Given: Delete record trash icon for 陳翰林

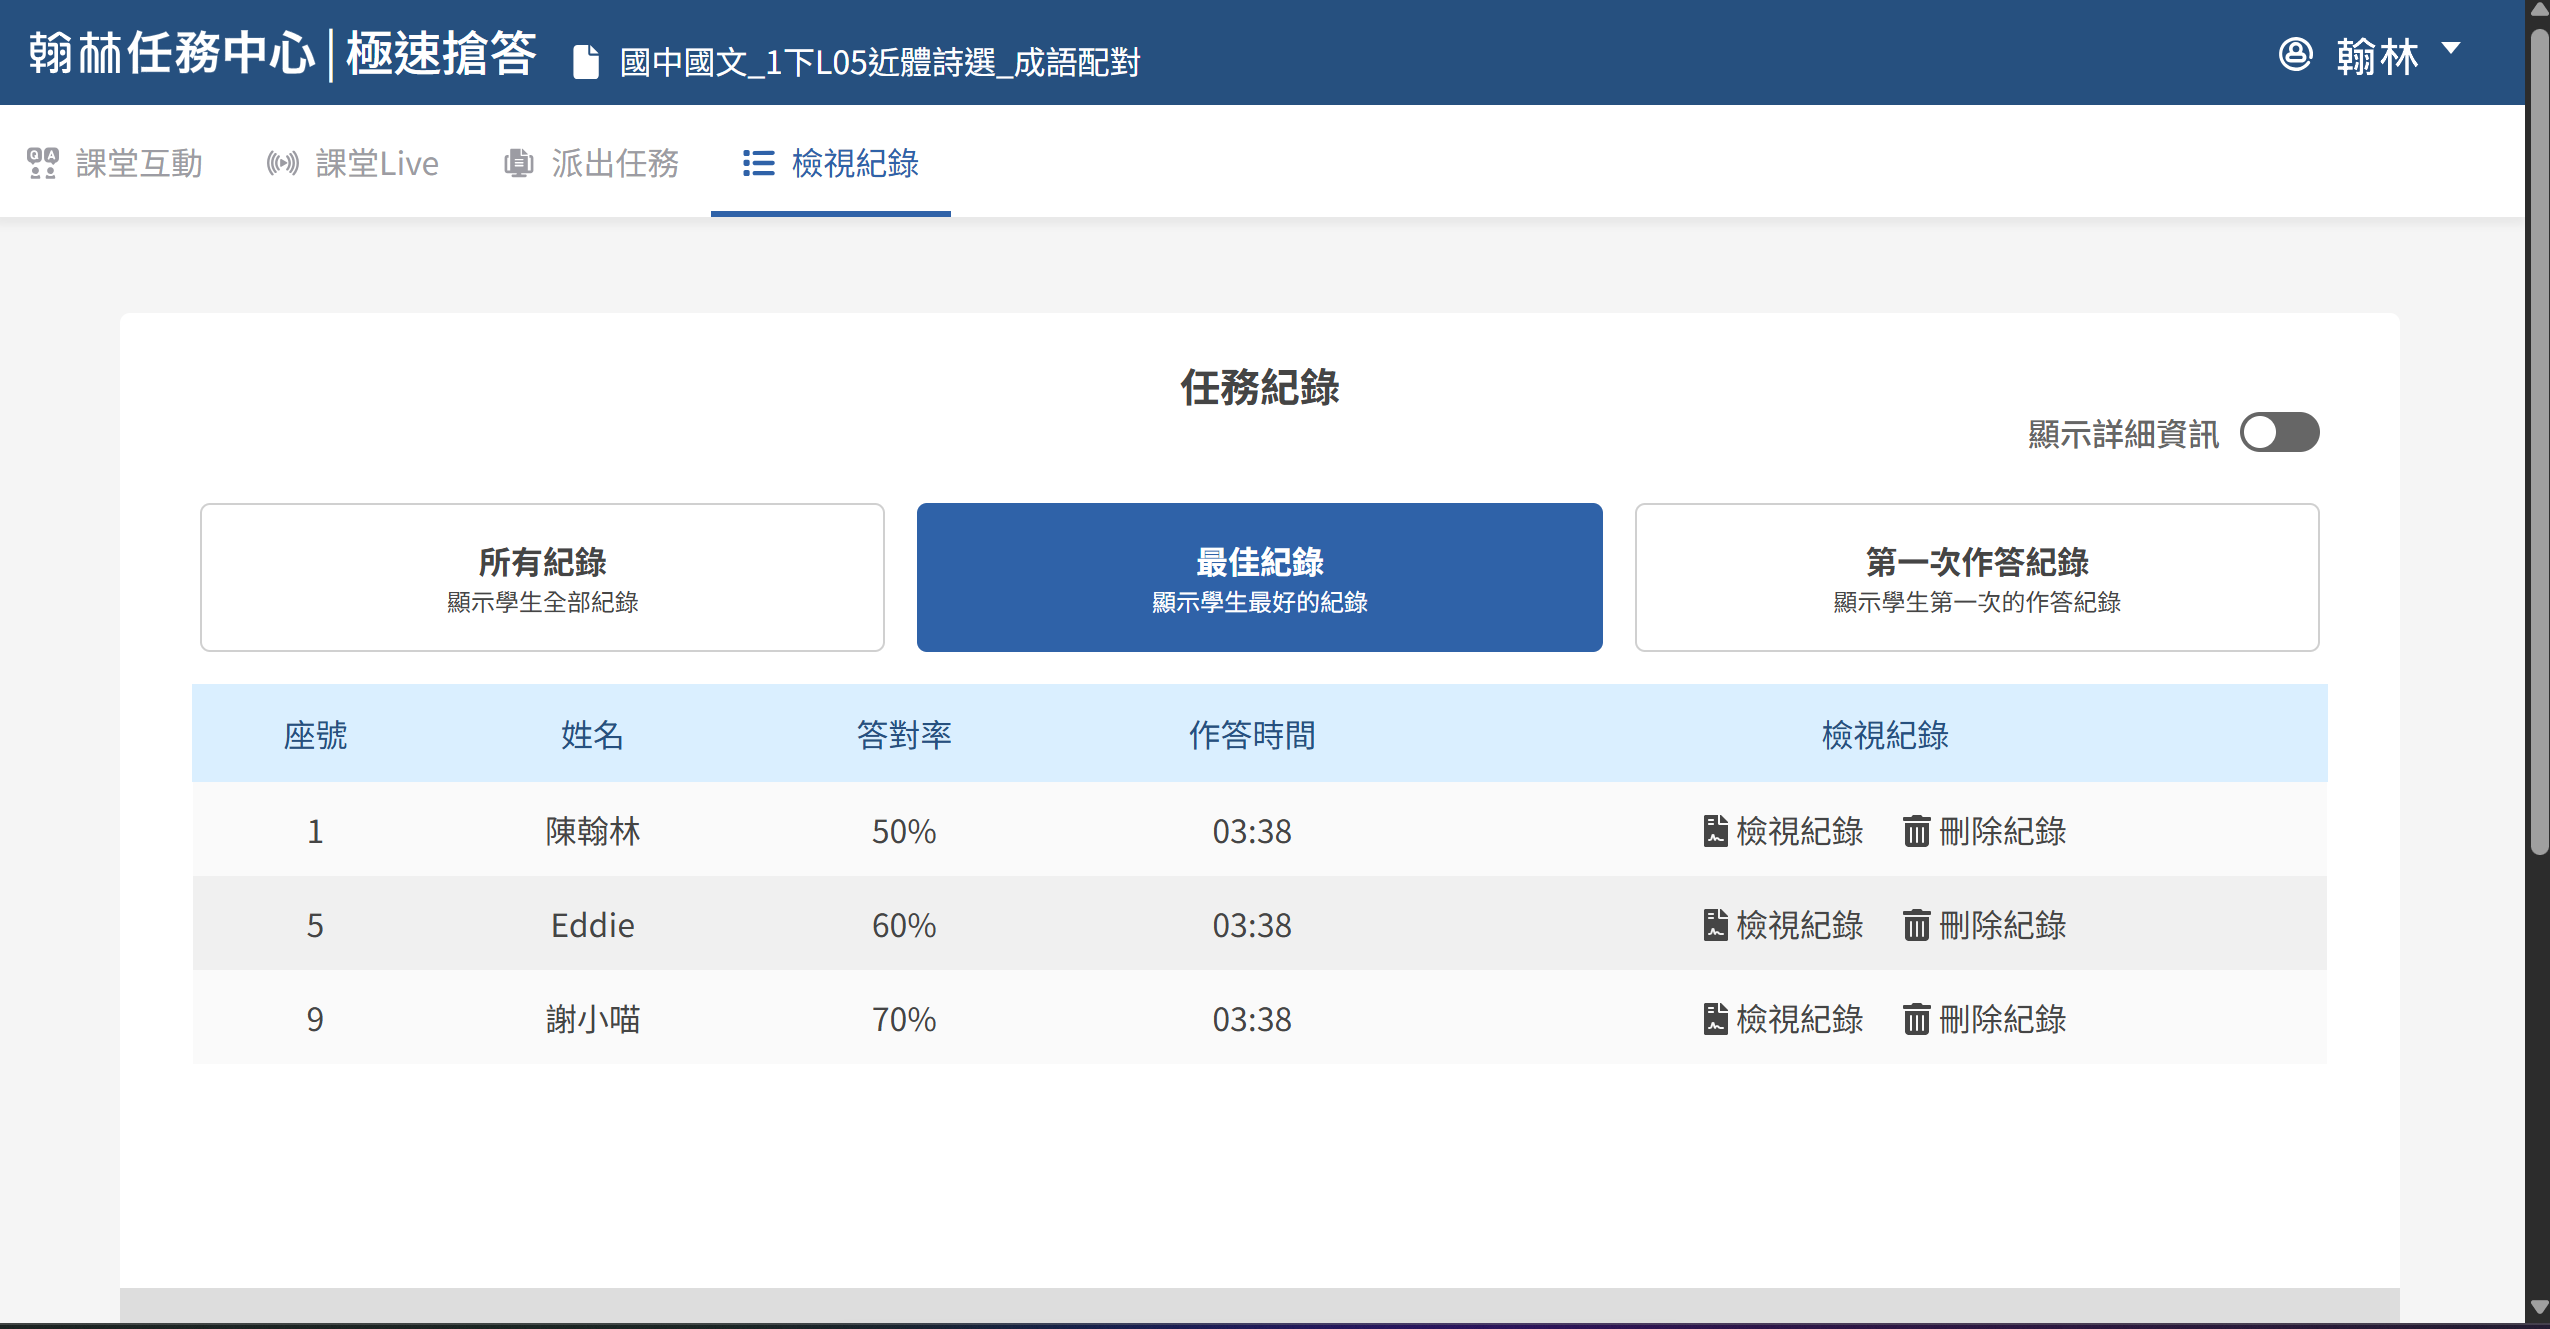Looking at the screenshot, I should coord(1916,831).
